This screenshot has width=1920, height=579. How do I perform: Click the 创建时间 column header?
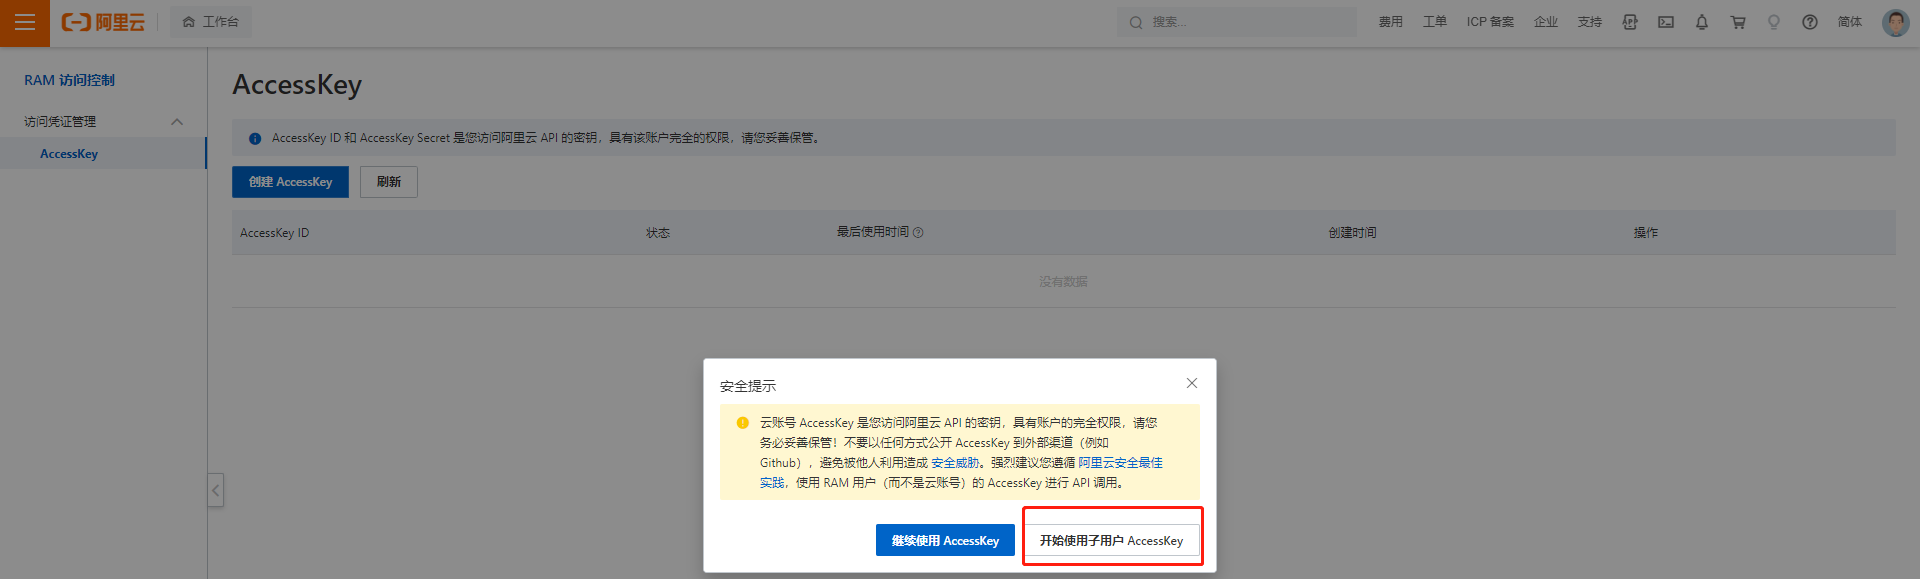(x=1352, y=233)
